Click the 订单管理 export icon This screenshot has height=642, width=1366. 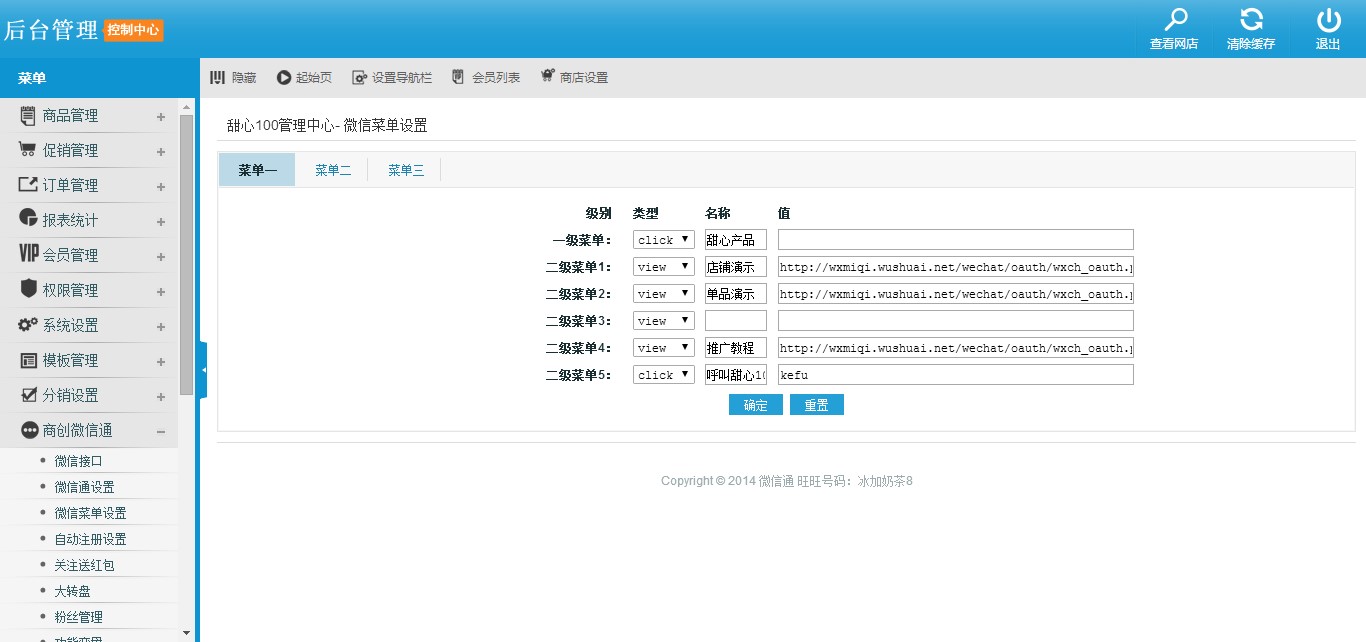point(28,185)
